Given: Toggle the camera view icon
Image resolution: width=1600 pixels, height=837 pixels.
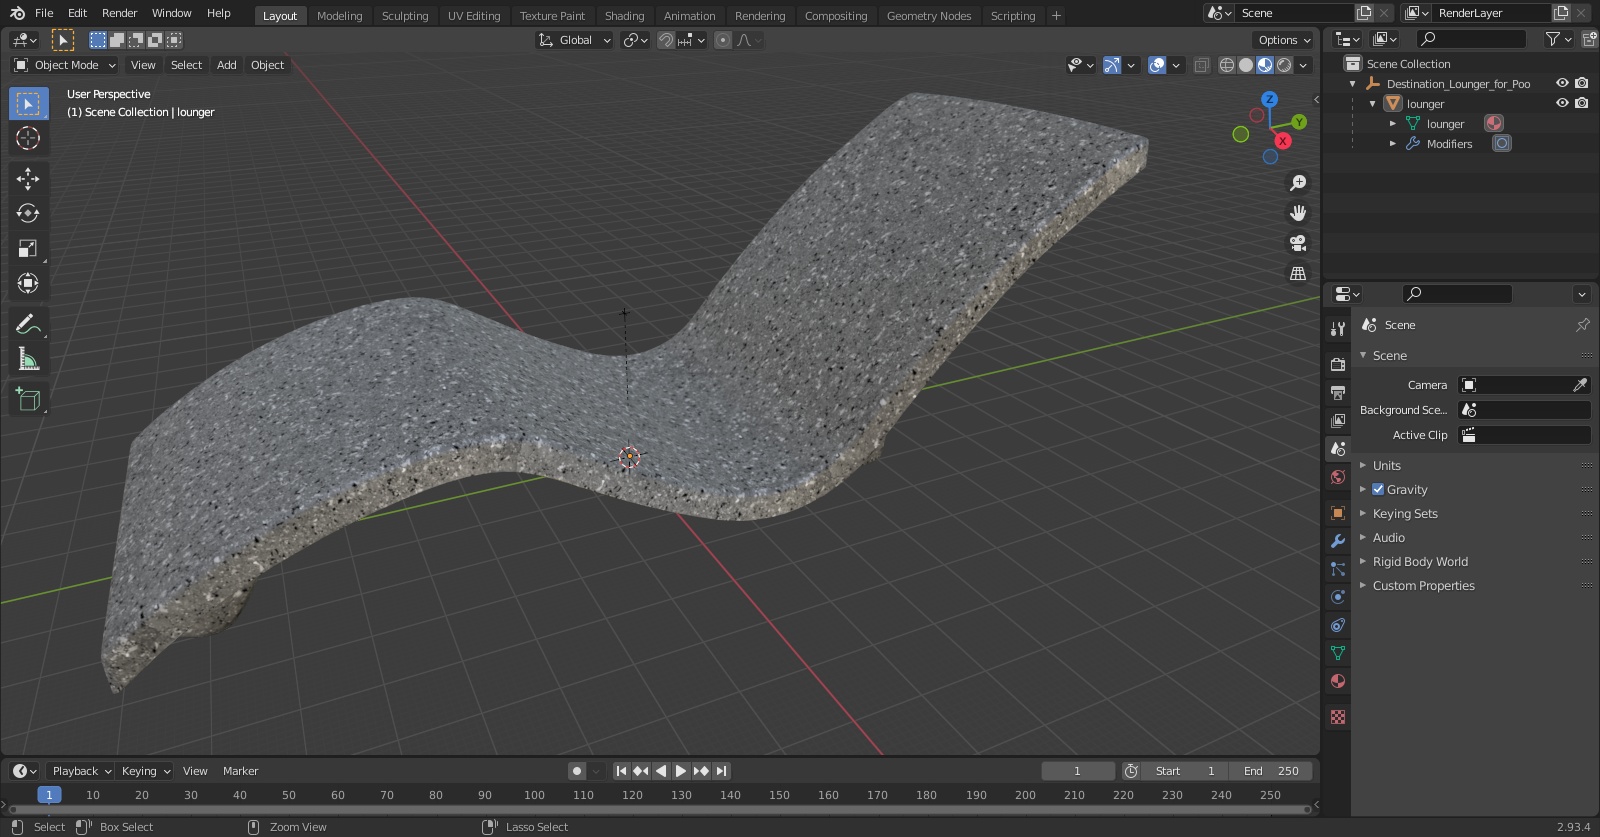Looking at the screenshot, I should point(1298,243).
